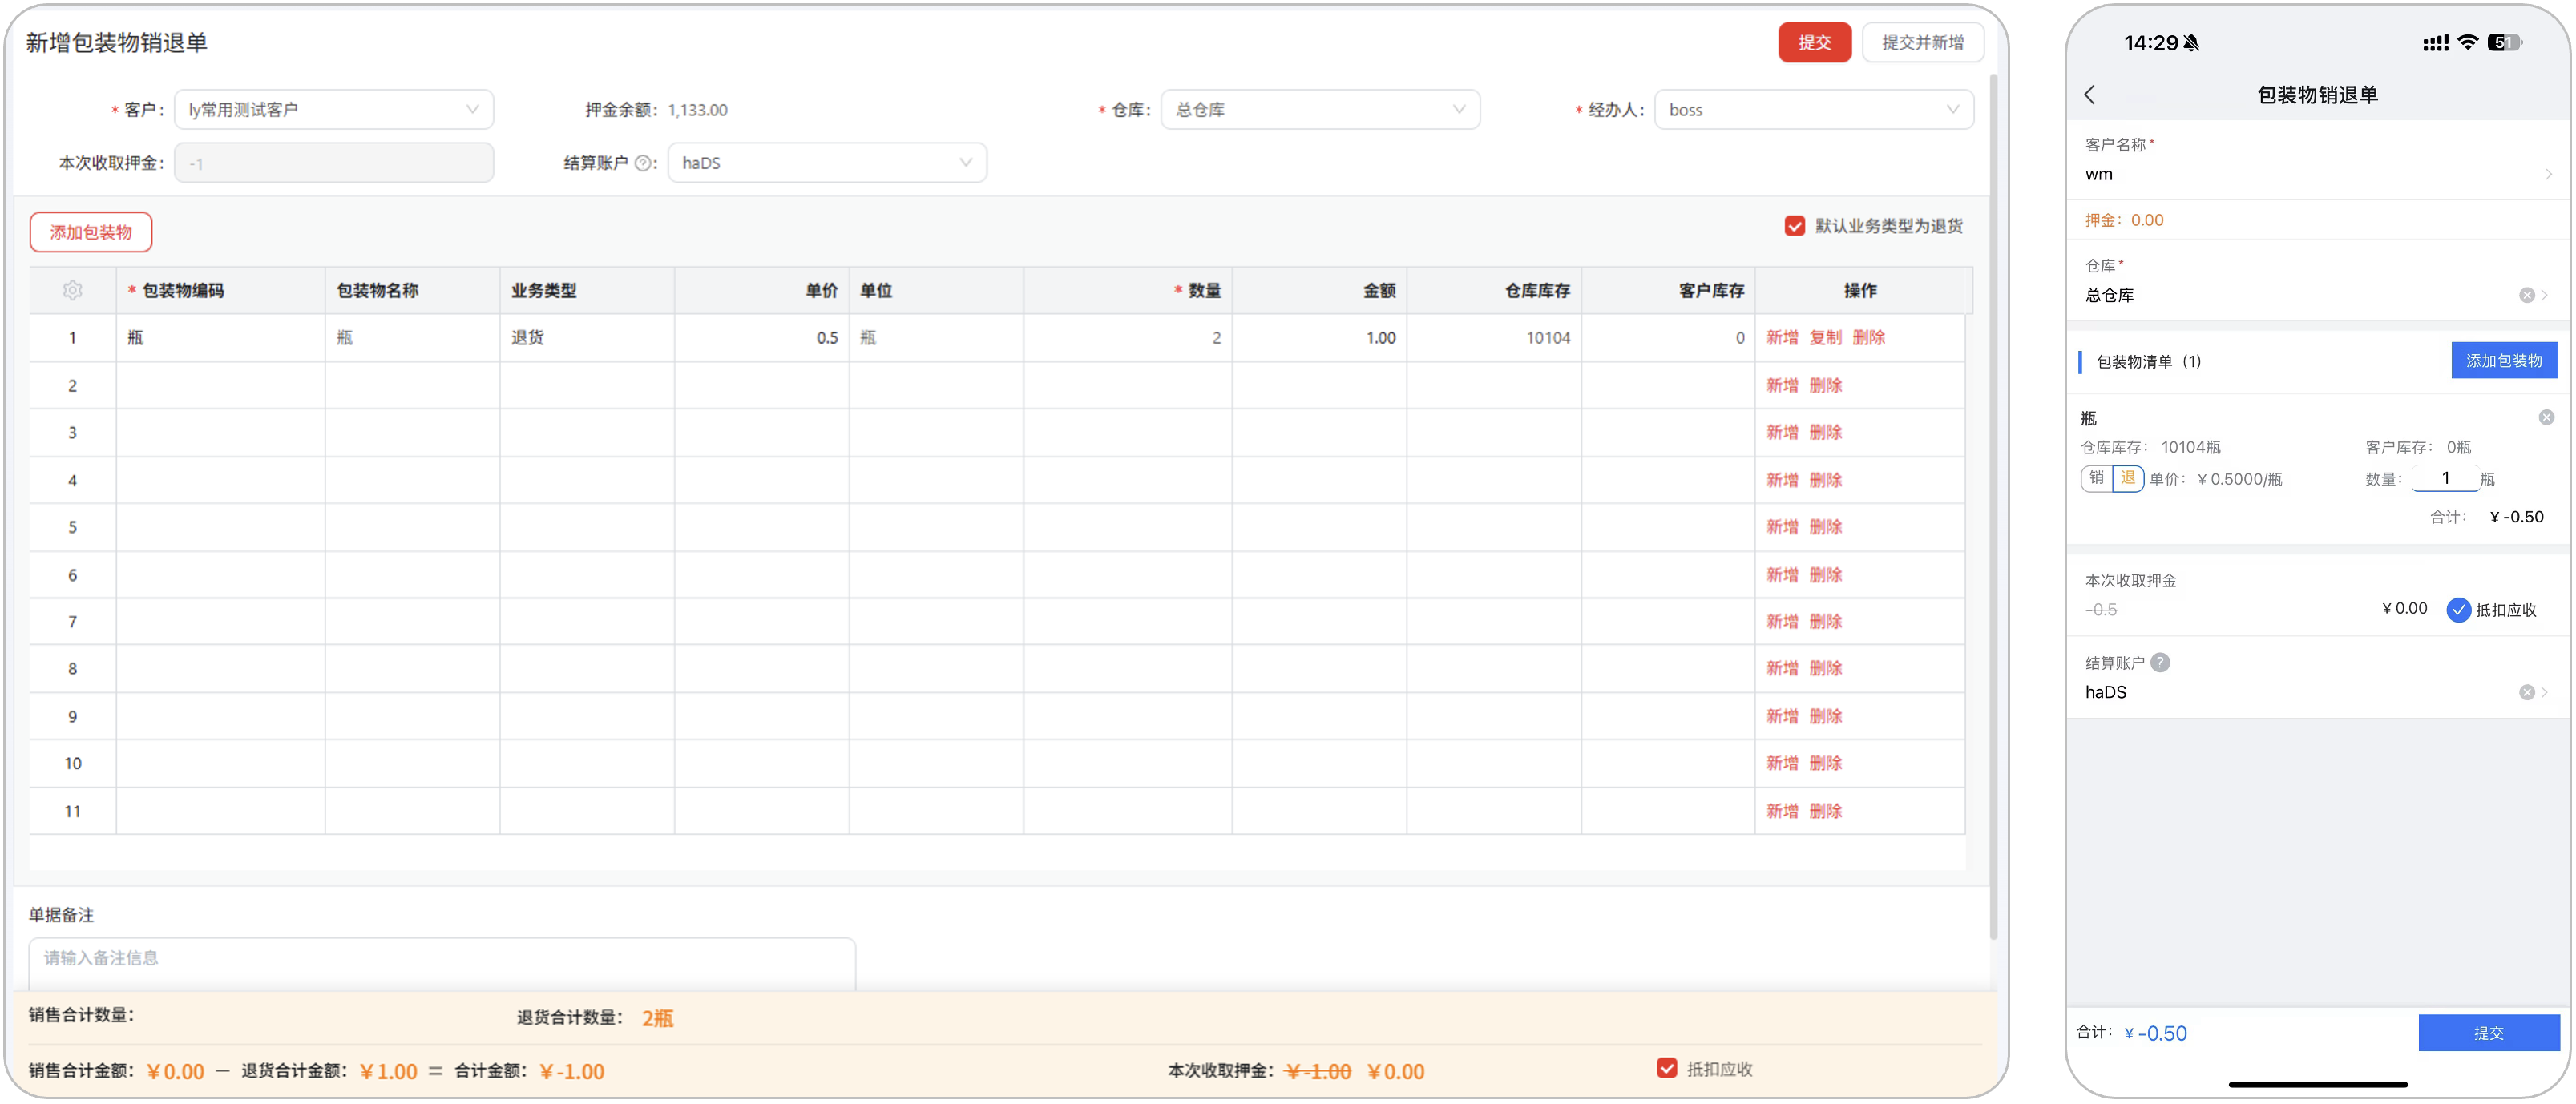
Task: Click the 添加包装物 button in web form
Action: 91,232
